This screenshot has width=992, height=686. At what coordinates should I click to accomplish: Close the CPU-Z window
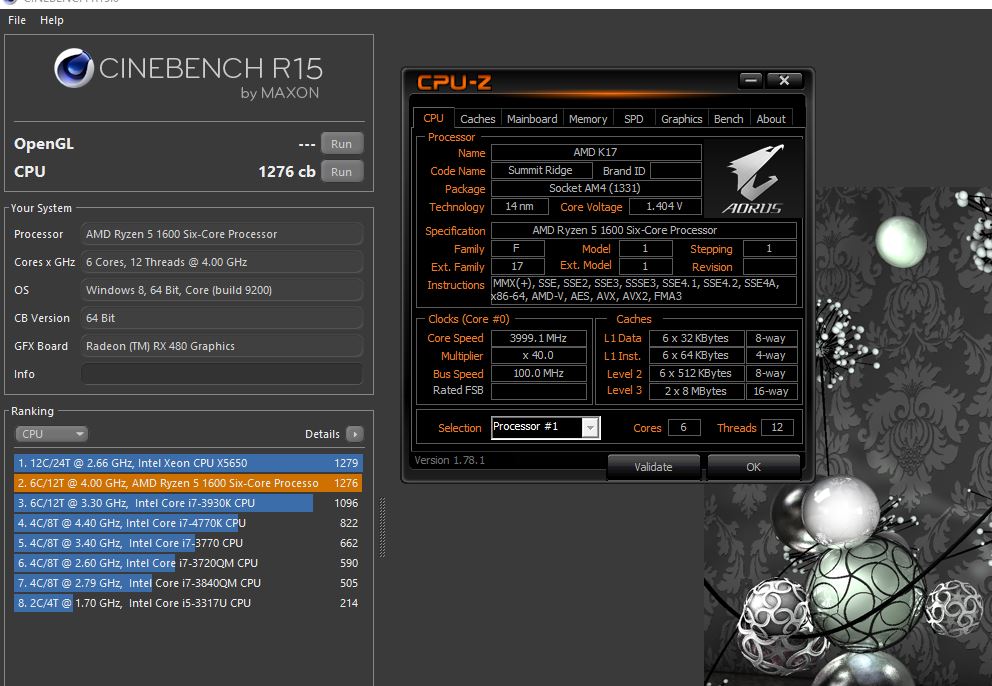coord(784,81)
